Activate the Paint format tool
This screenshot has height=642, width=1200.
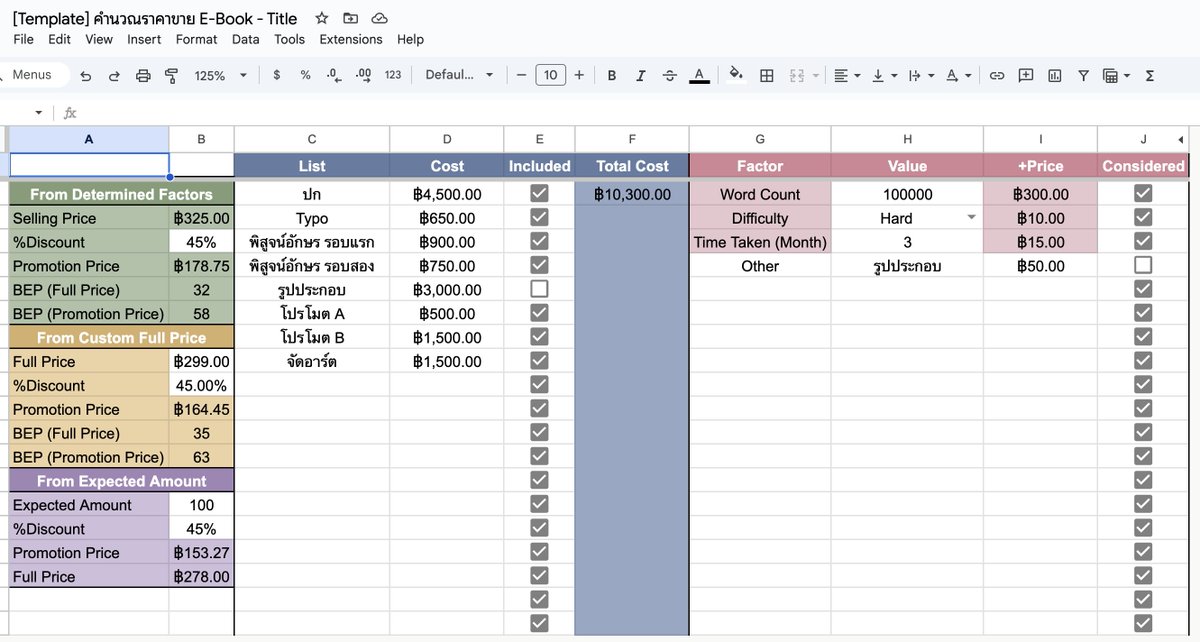tap(171, 75)
